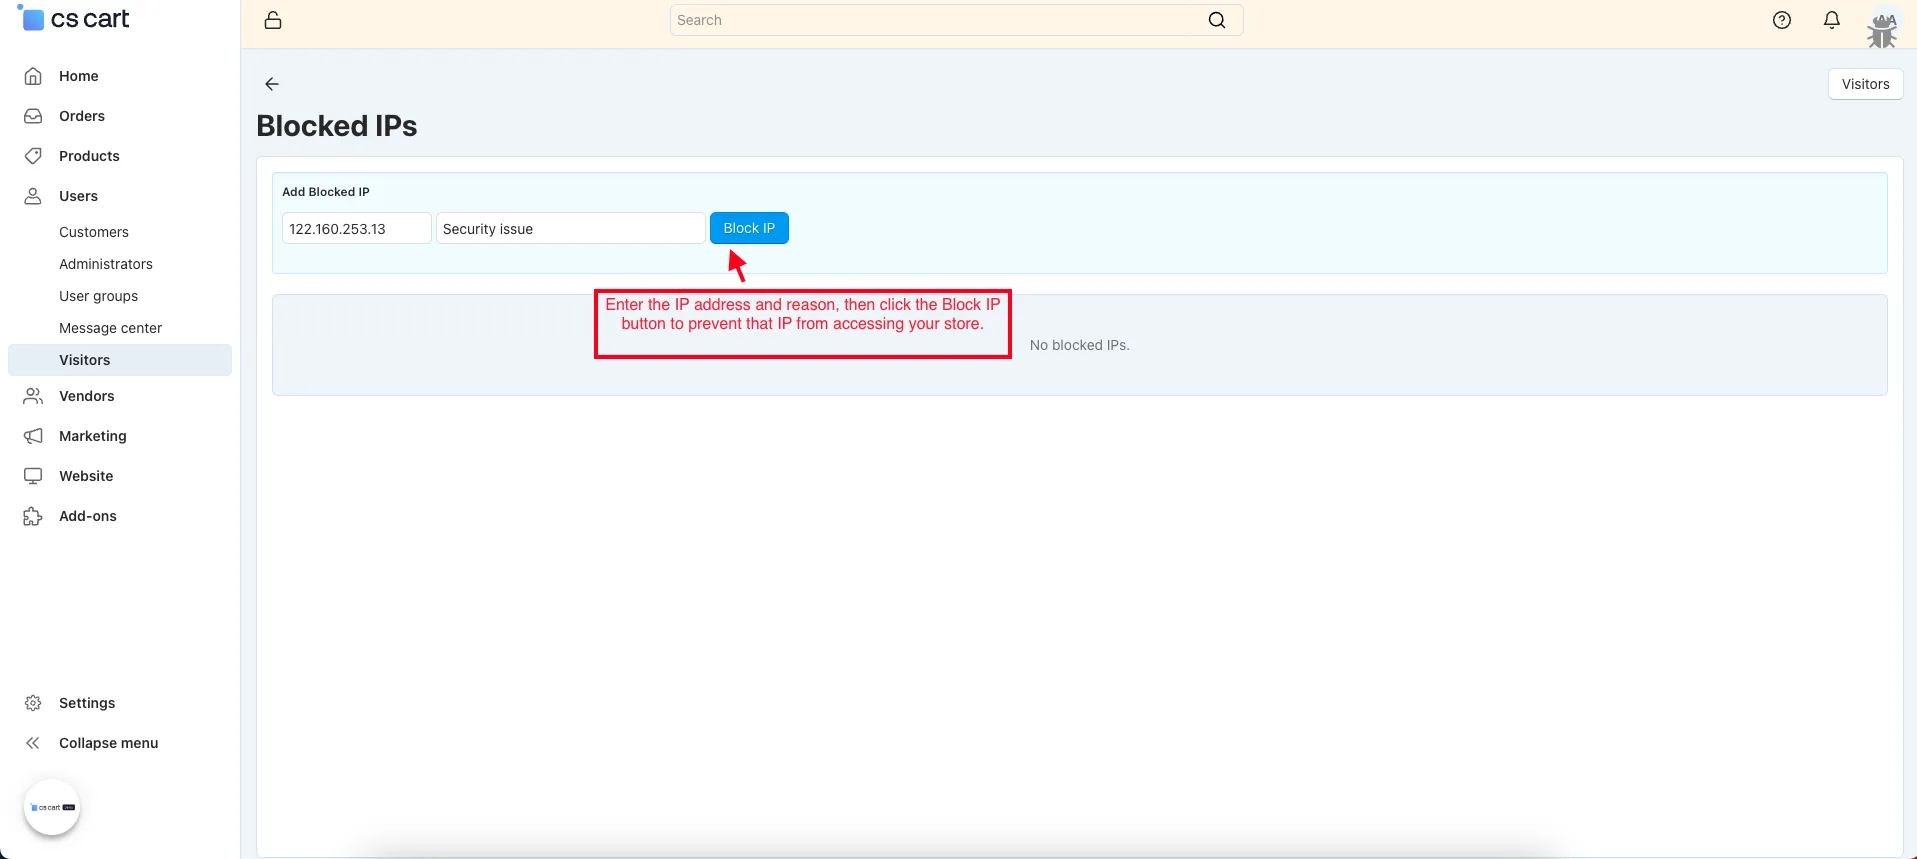This screenshot has width=1917, height=859.
Task: Click the Visitors button at top right
Action: coord(1865,84)
